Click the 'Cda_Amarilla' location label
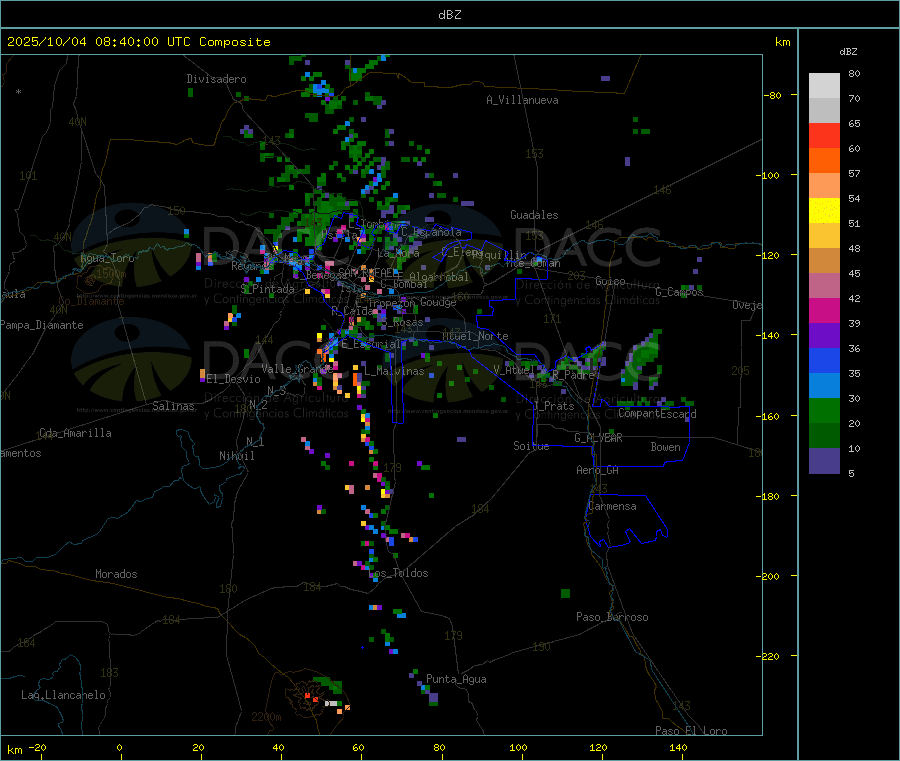 click(x=75, y=433)
